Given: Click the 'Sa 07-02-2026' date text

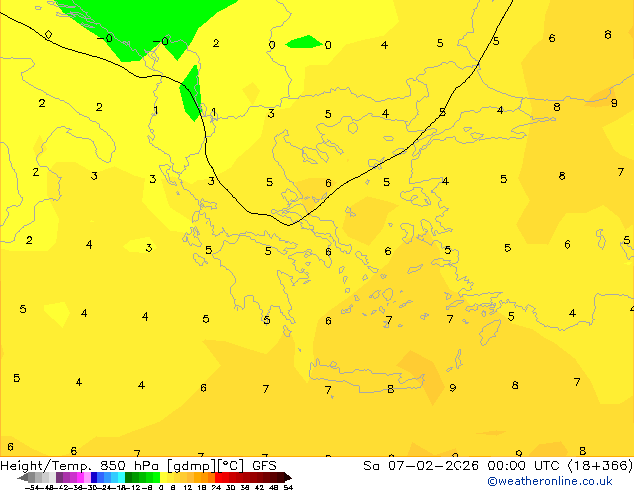Looking at the screenshot, I should [421, 466].
